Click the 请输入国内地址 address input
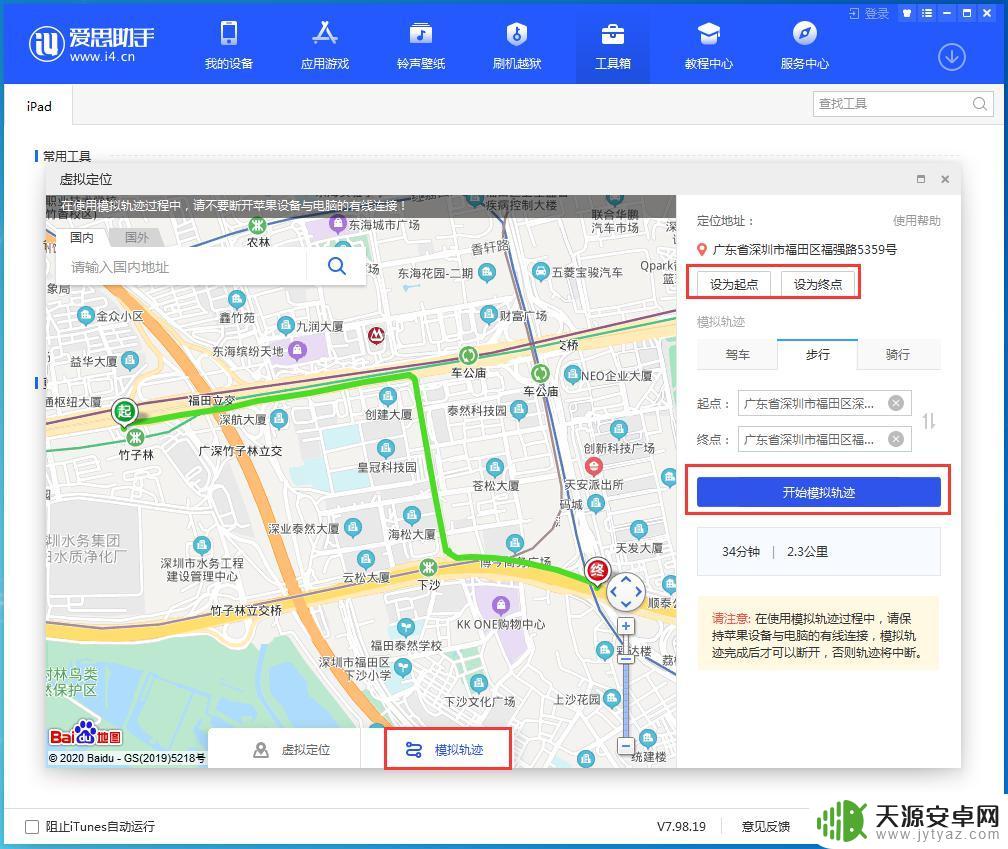 [183, 267]
